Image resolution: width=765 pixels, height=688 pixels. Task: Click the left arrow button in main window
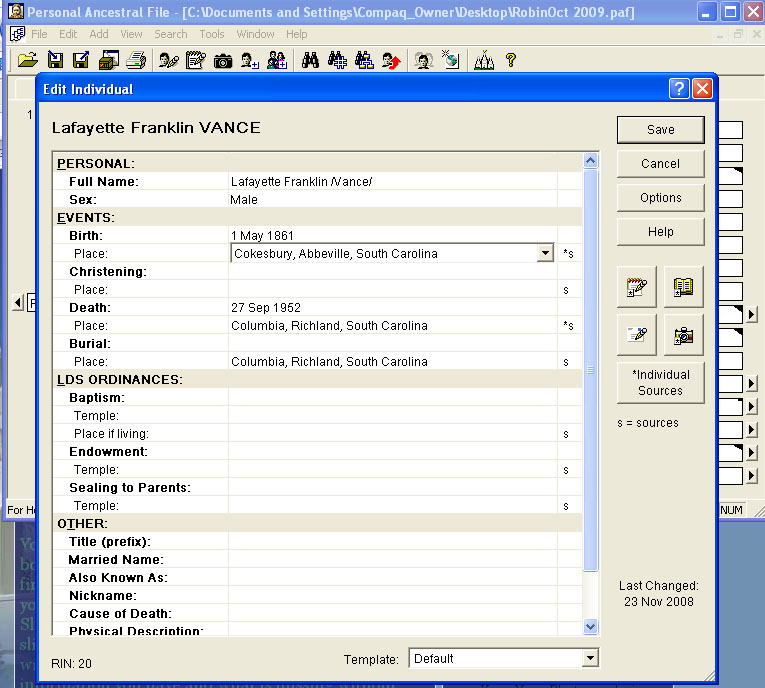18,303
